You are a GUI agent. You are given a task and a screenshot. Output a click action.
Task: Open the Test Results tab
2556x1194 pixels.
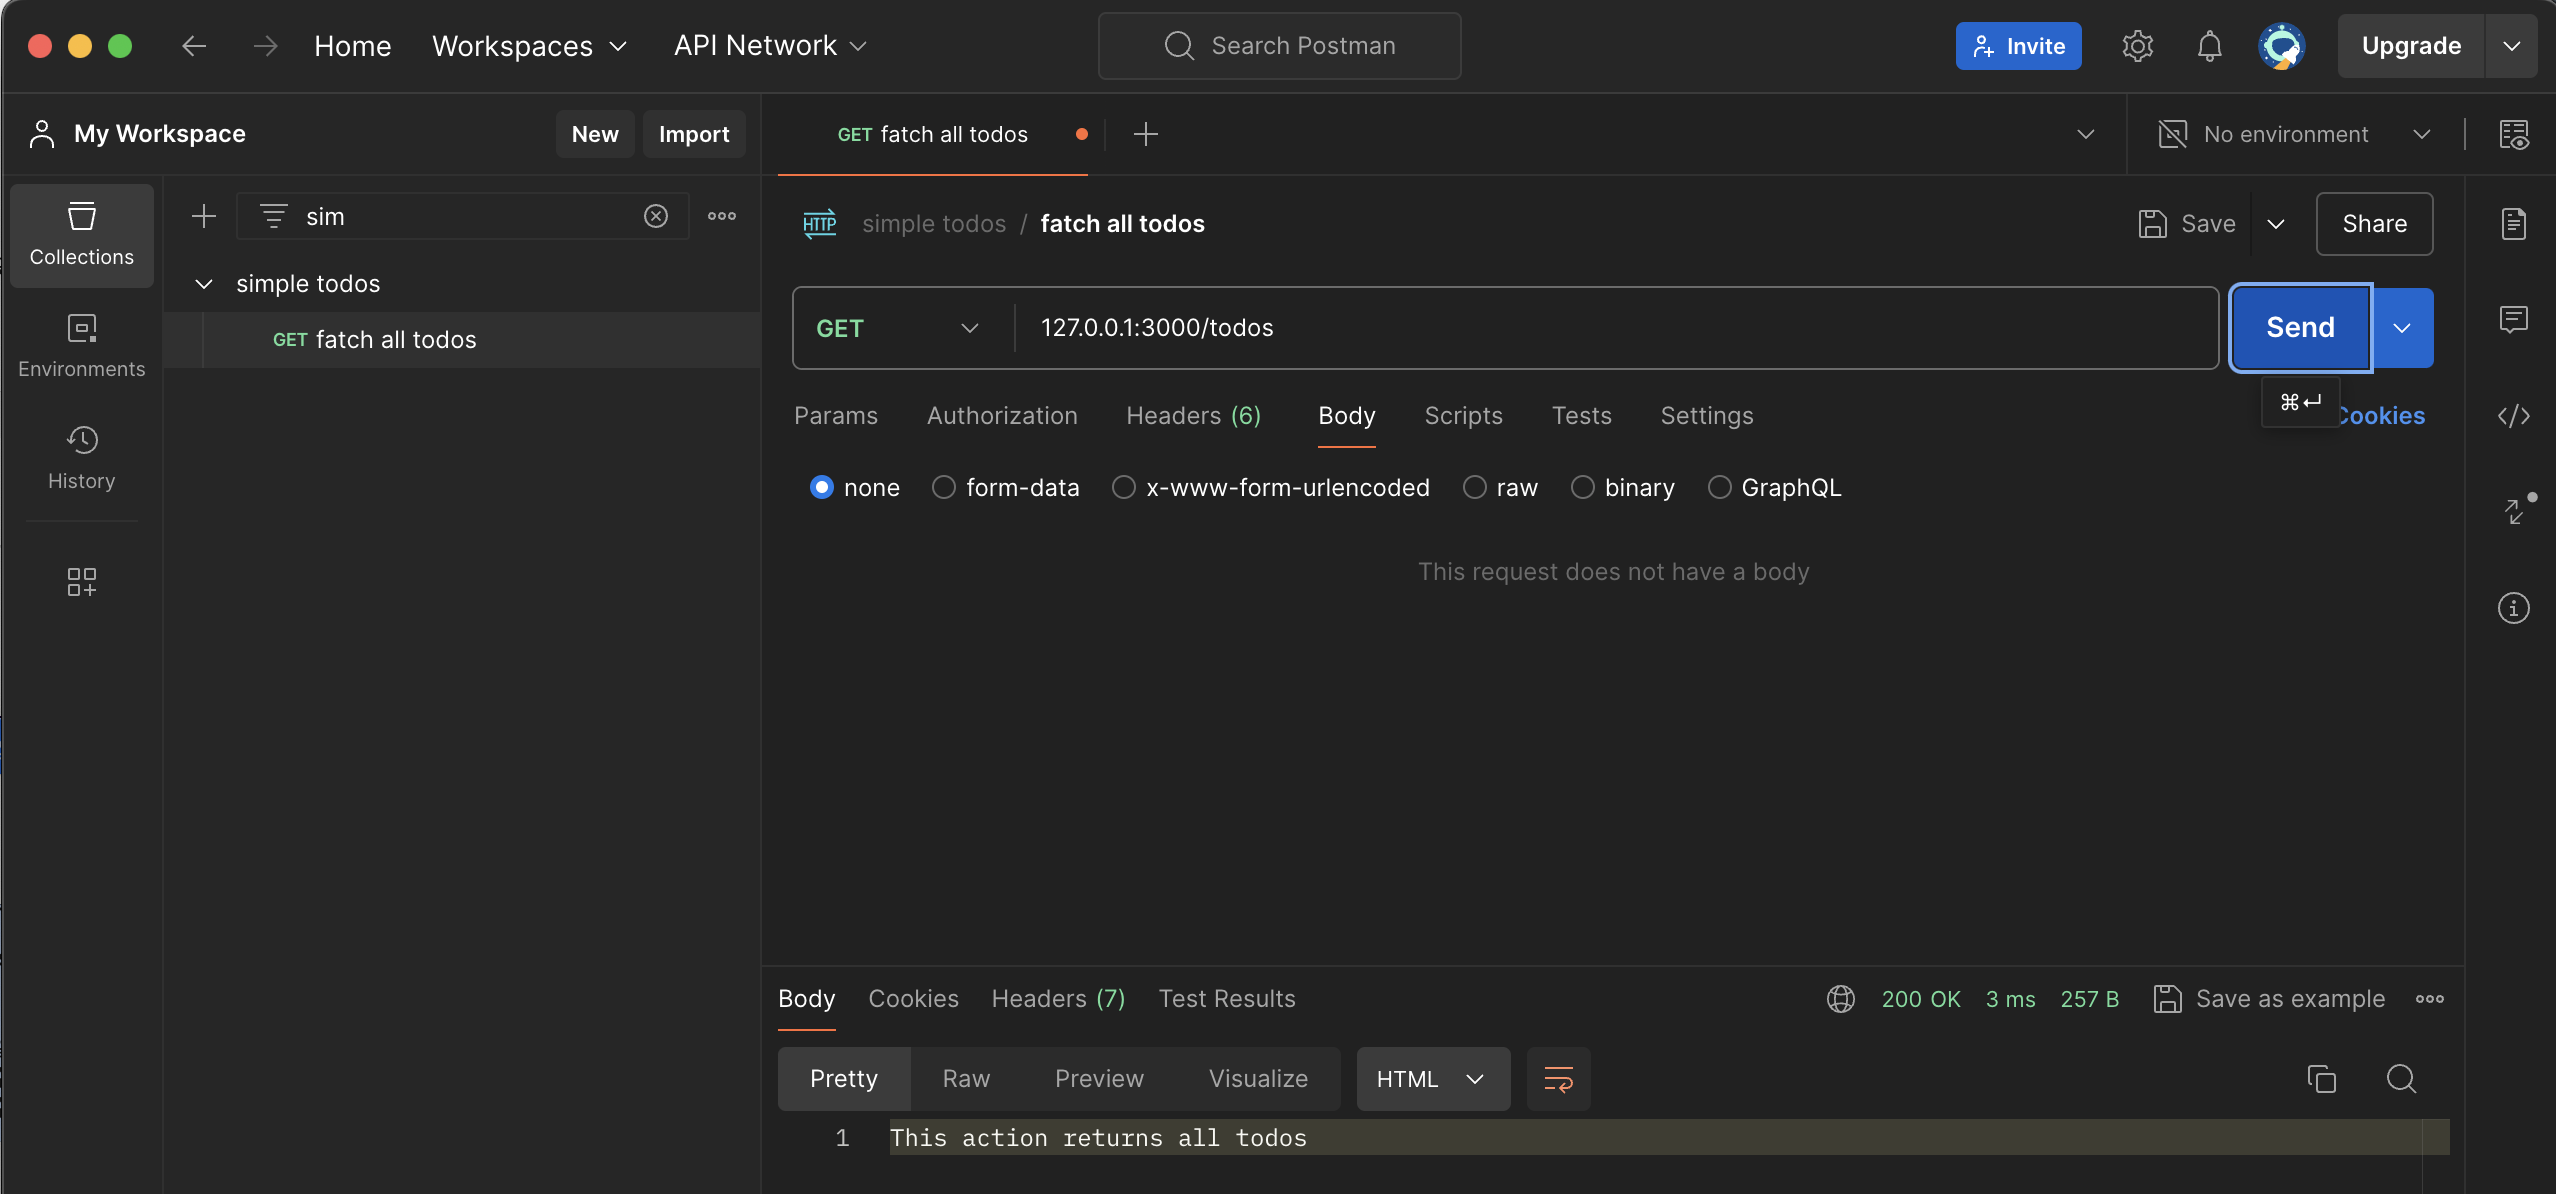pyautogui.click(x=1226, y=999)
